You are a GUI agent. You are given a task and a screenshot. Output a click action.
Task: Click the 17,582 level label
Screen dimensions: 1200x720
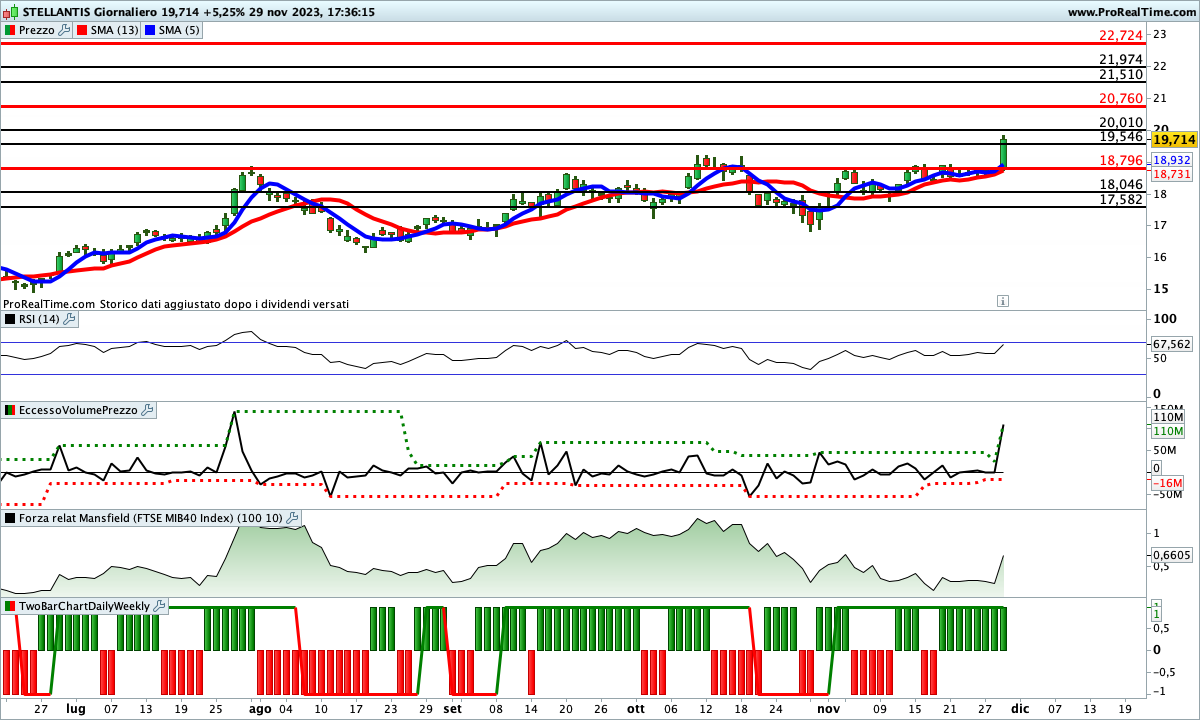pyautogui.click(x=1121, y=199)
